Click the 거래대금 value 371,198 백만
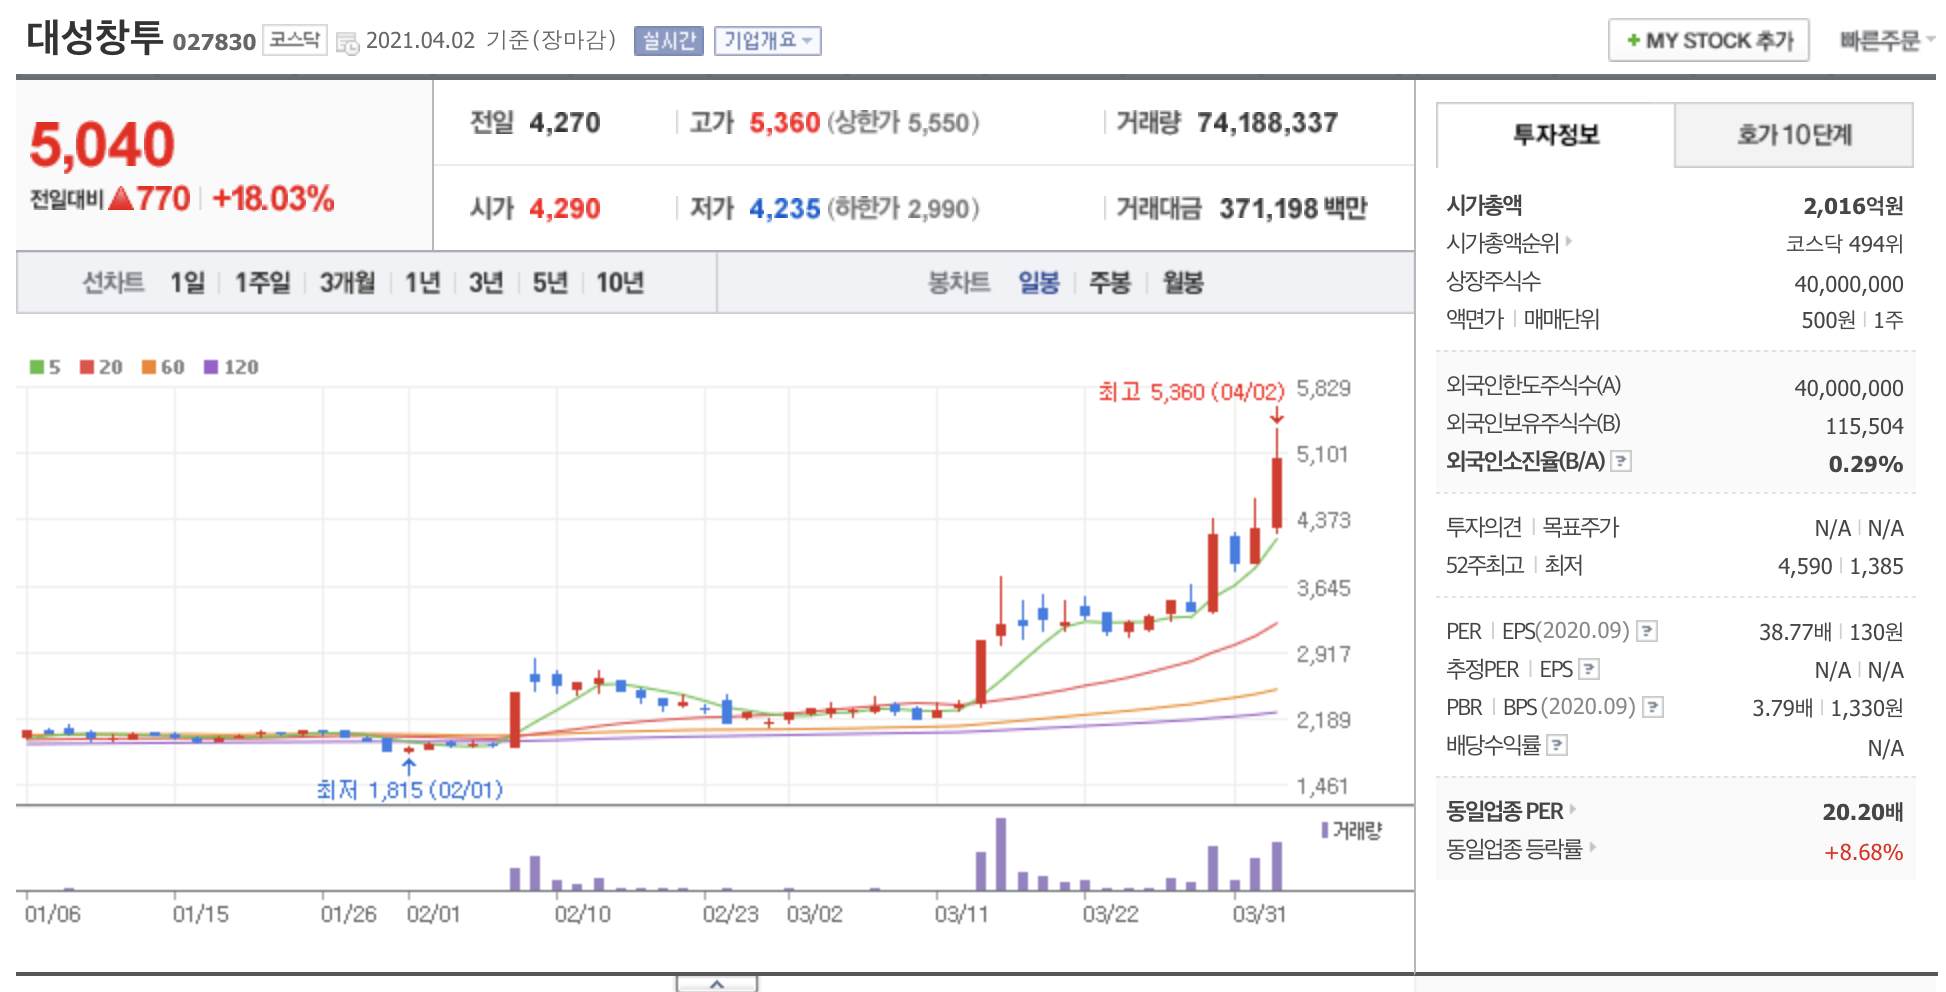 tap(1293, 208)
